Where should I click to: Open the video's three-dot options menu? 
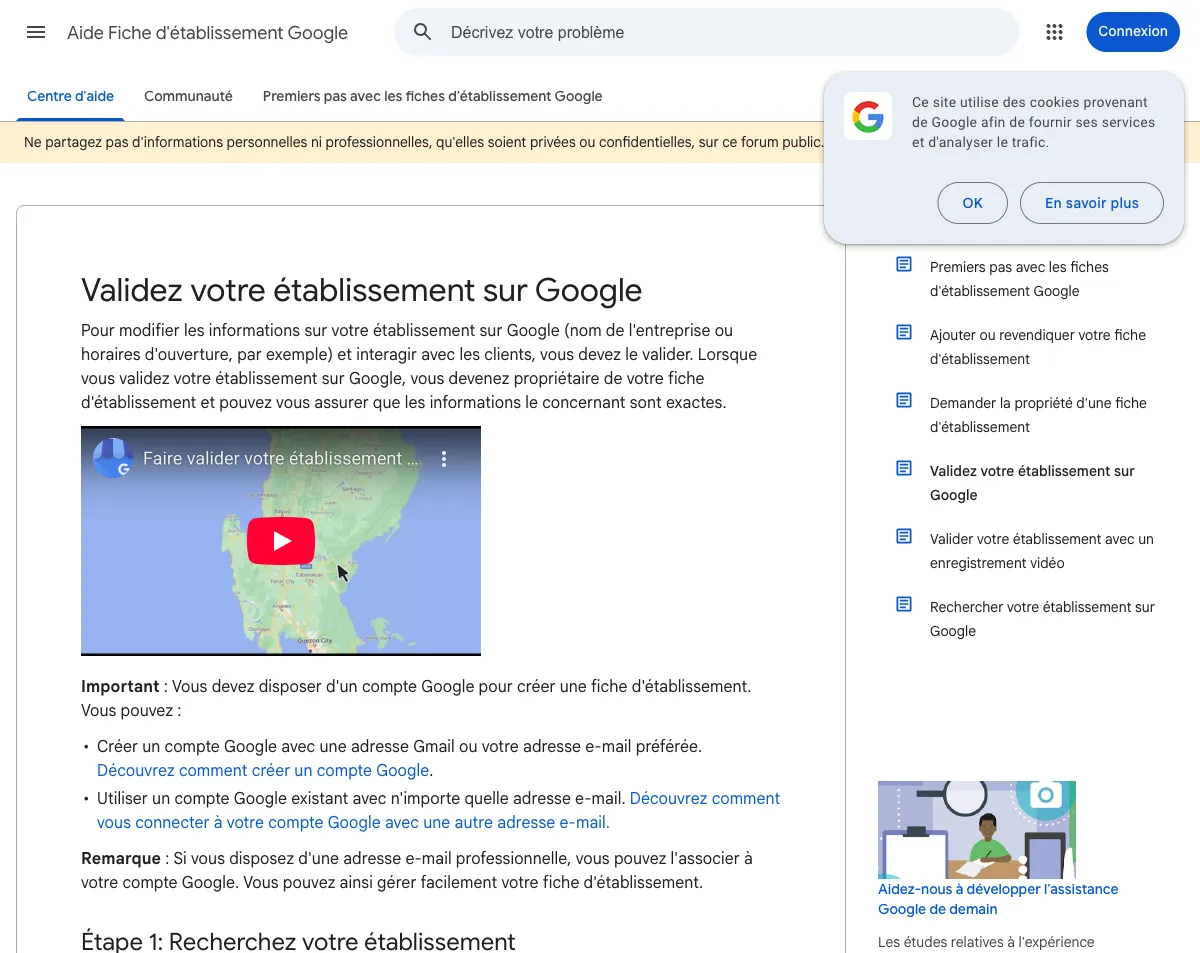point(444,458)
